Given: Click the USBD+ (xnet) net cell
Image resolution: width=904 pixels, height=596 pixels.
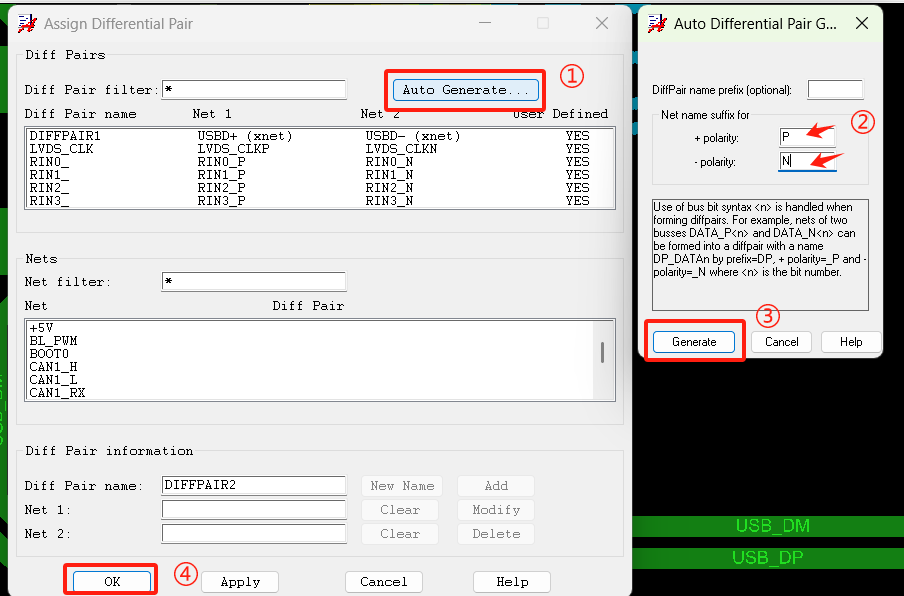Looking at the screenshot, I should [x=245, y=136].
